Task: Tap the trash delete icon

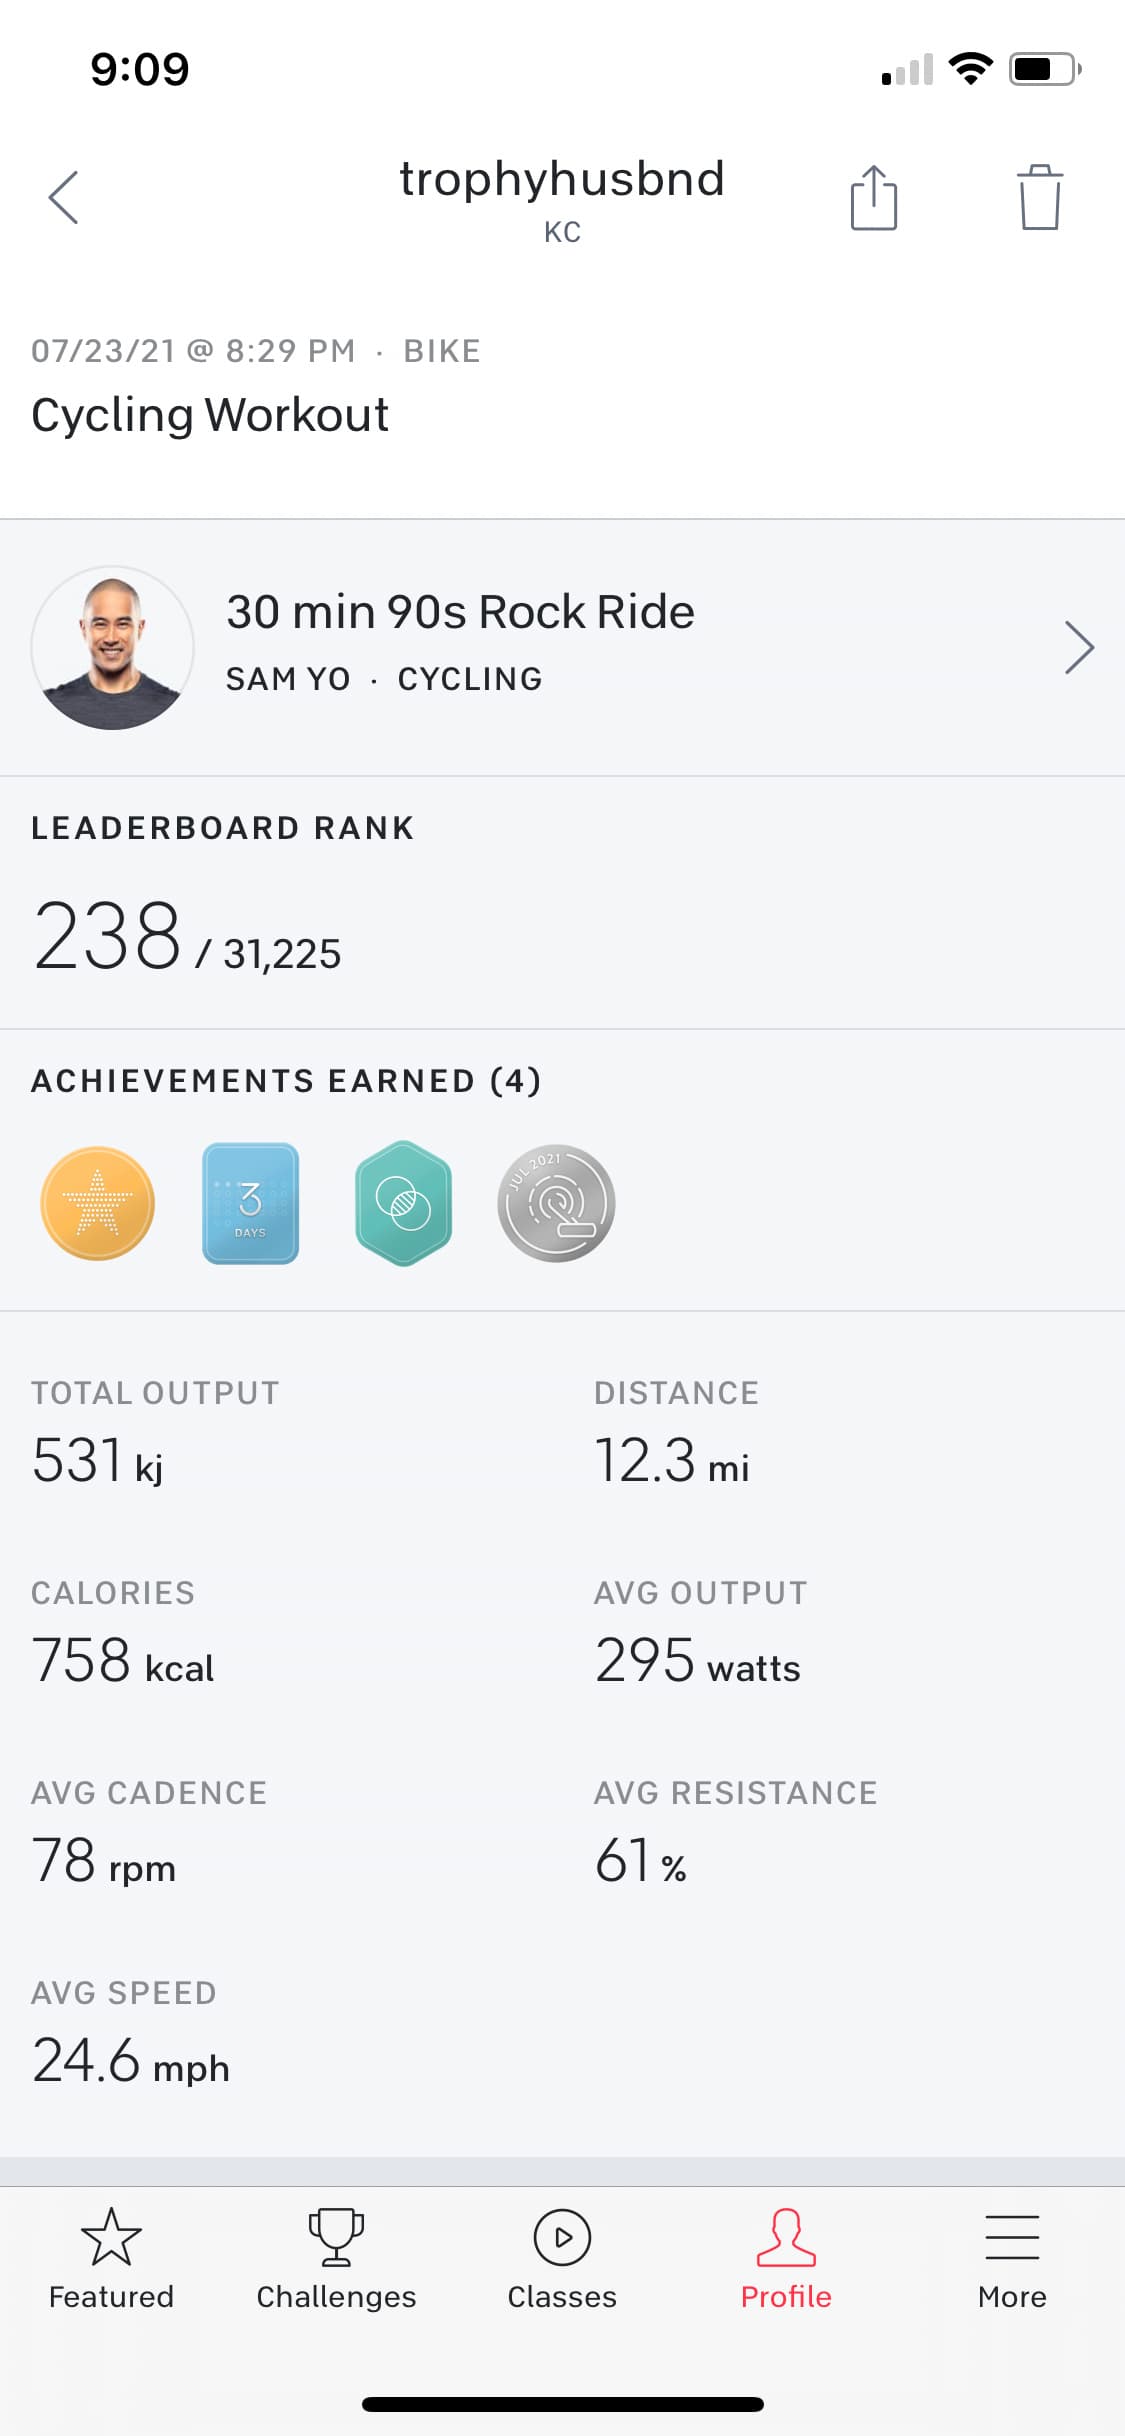Action: point(1039,198)
